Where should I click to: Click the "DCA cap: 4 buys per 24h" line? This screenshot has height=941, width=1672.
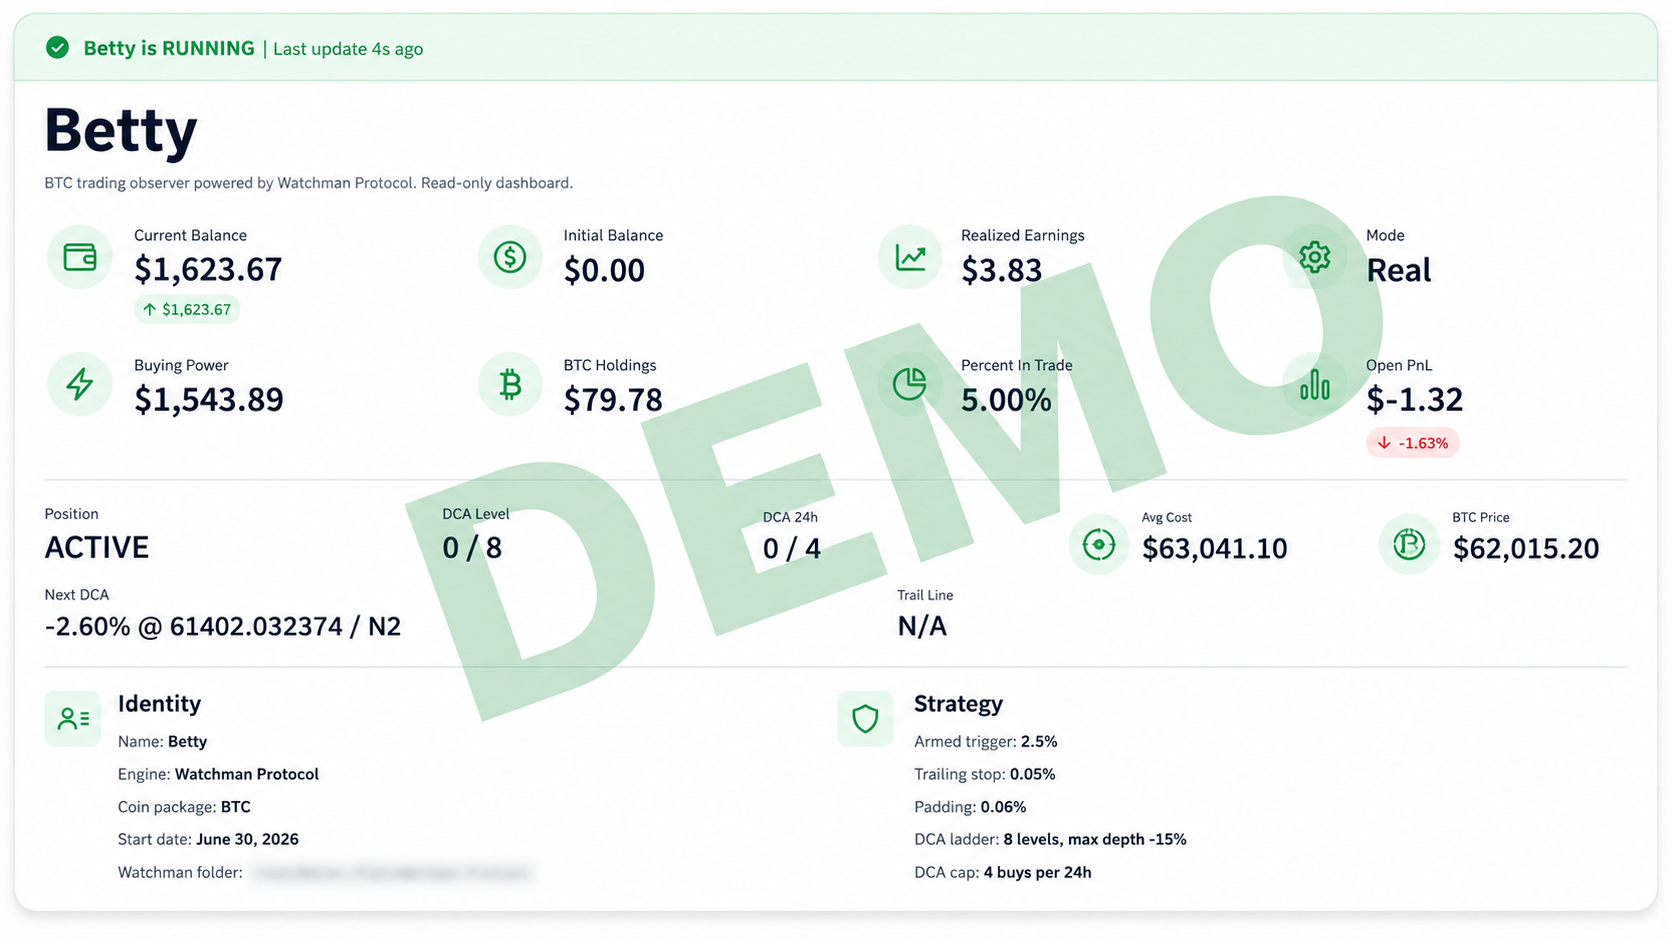(1003, 873)
